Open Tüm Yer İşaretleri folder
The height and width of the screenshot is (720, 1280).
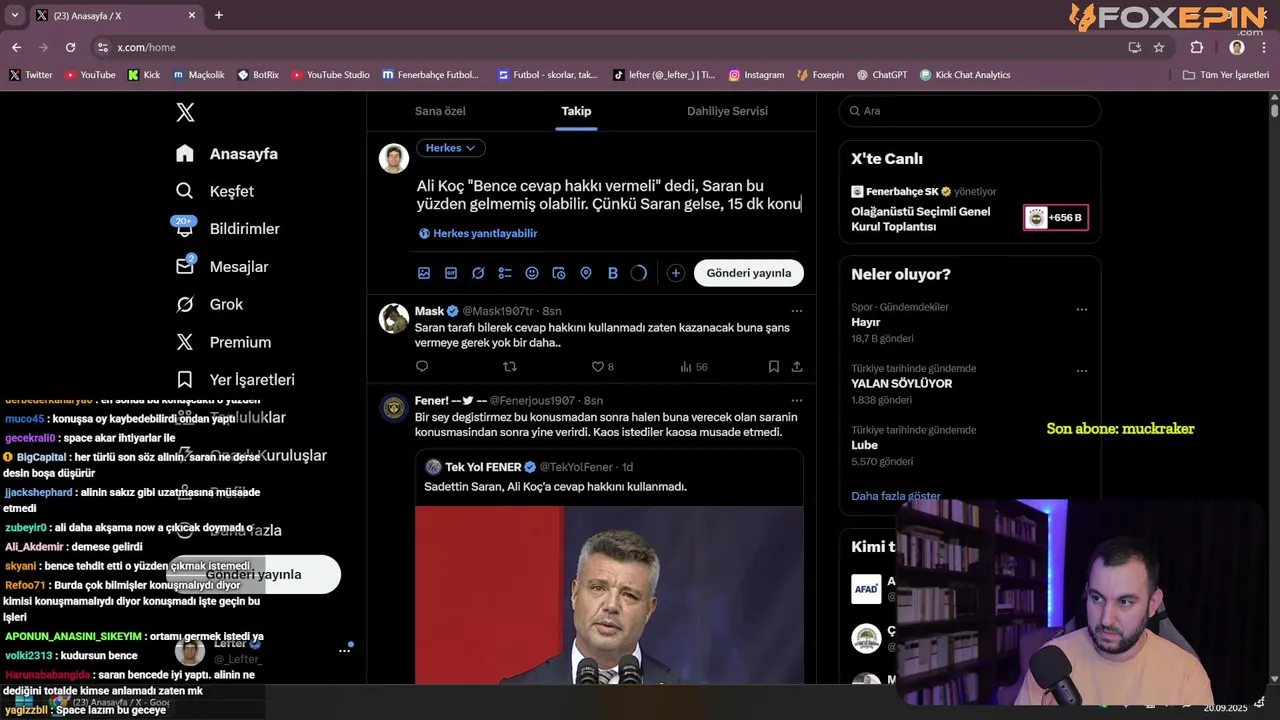[x=1226, y=75]
